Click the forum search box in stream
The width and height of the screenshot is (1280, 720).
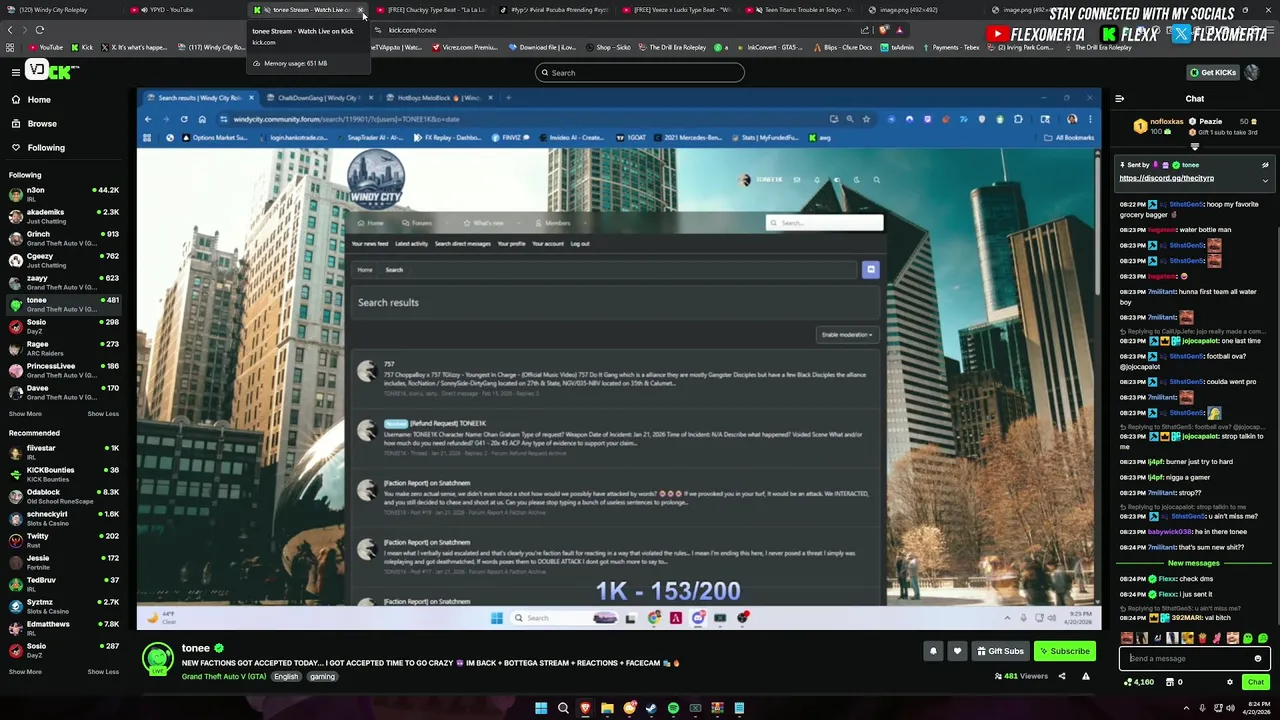(824, 223)
